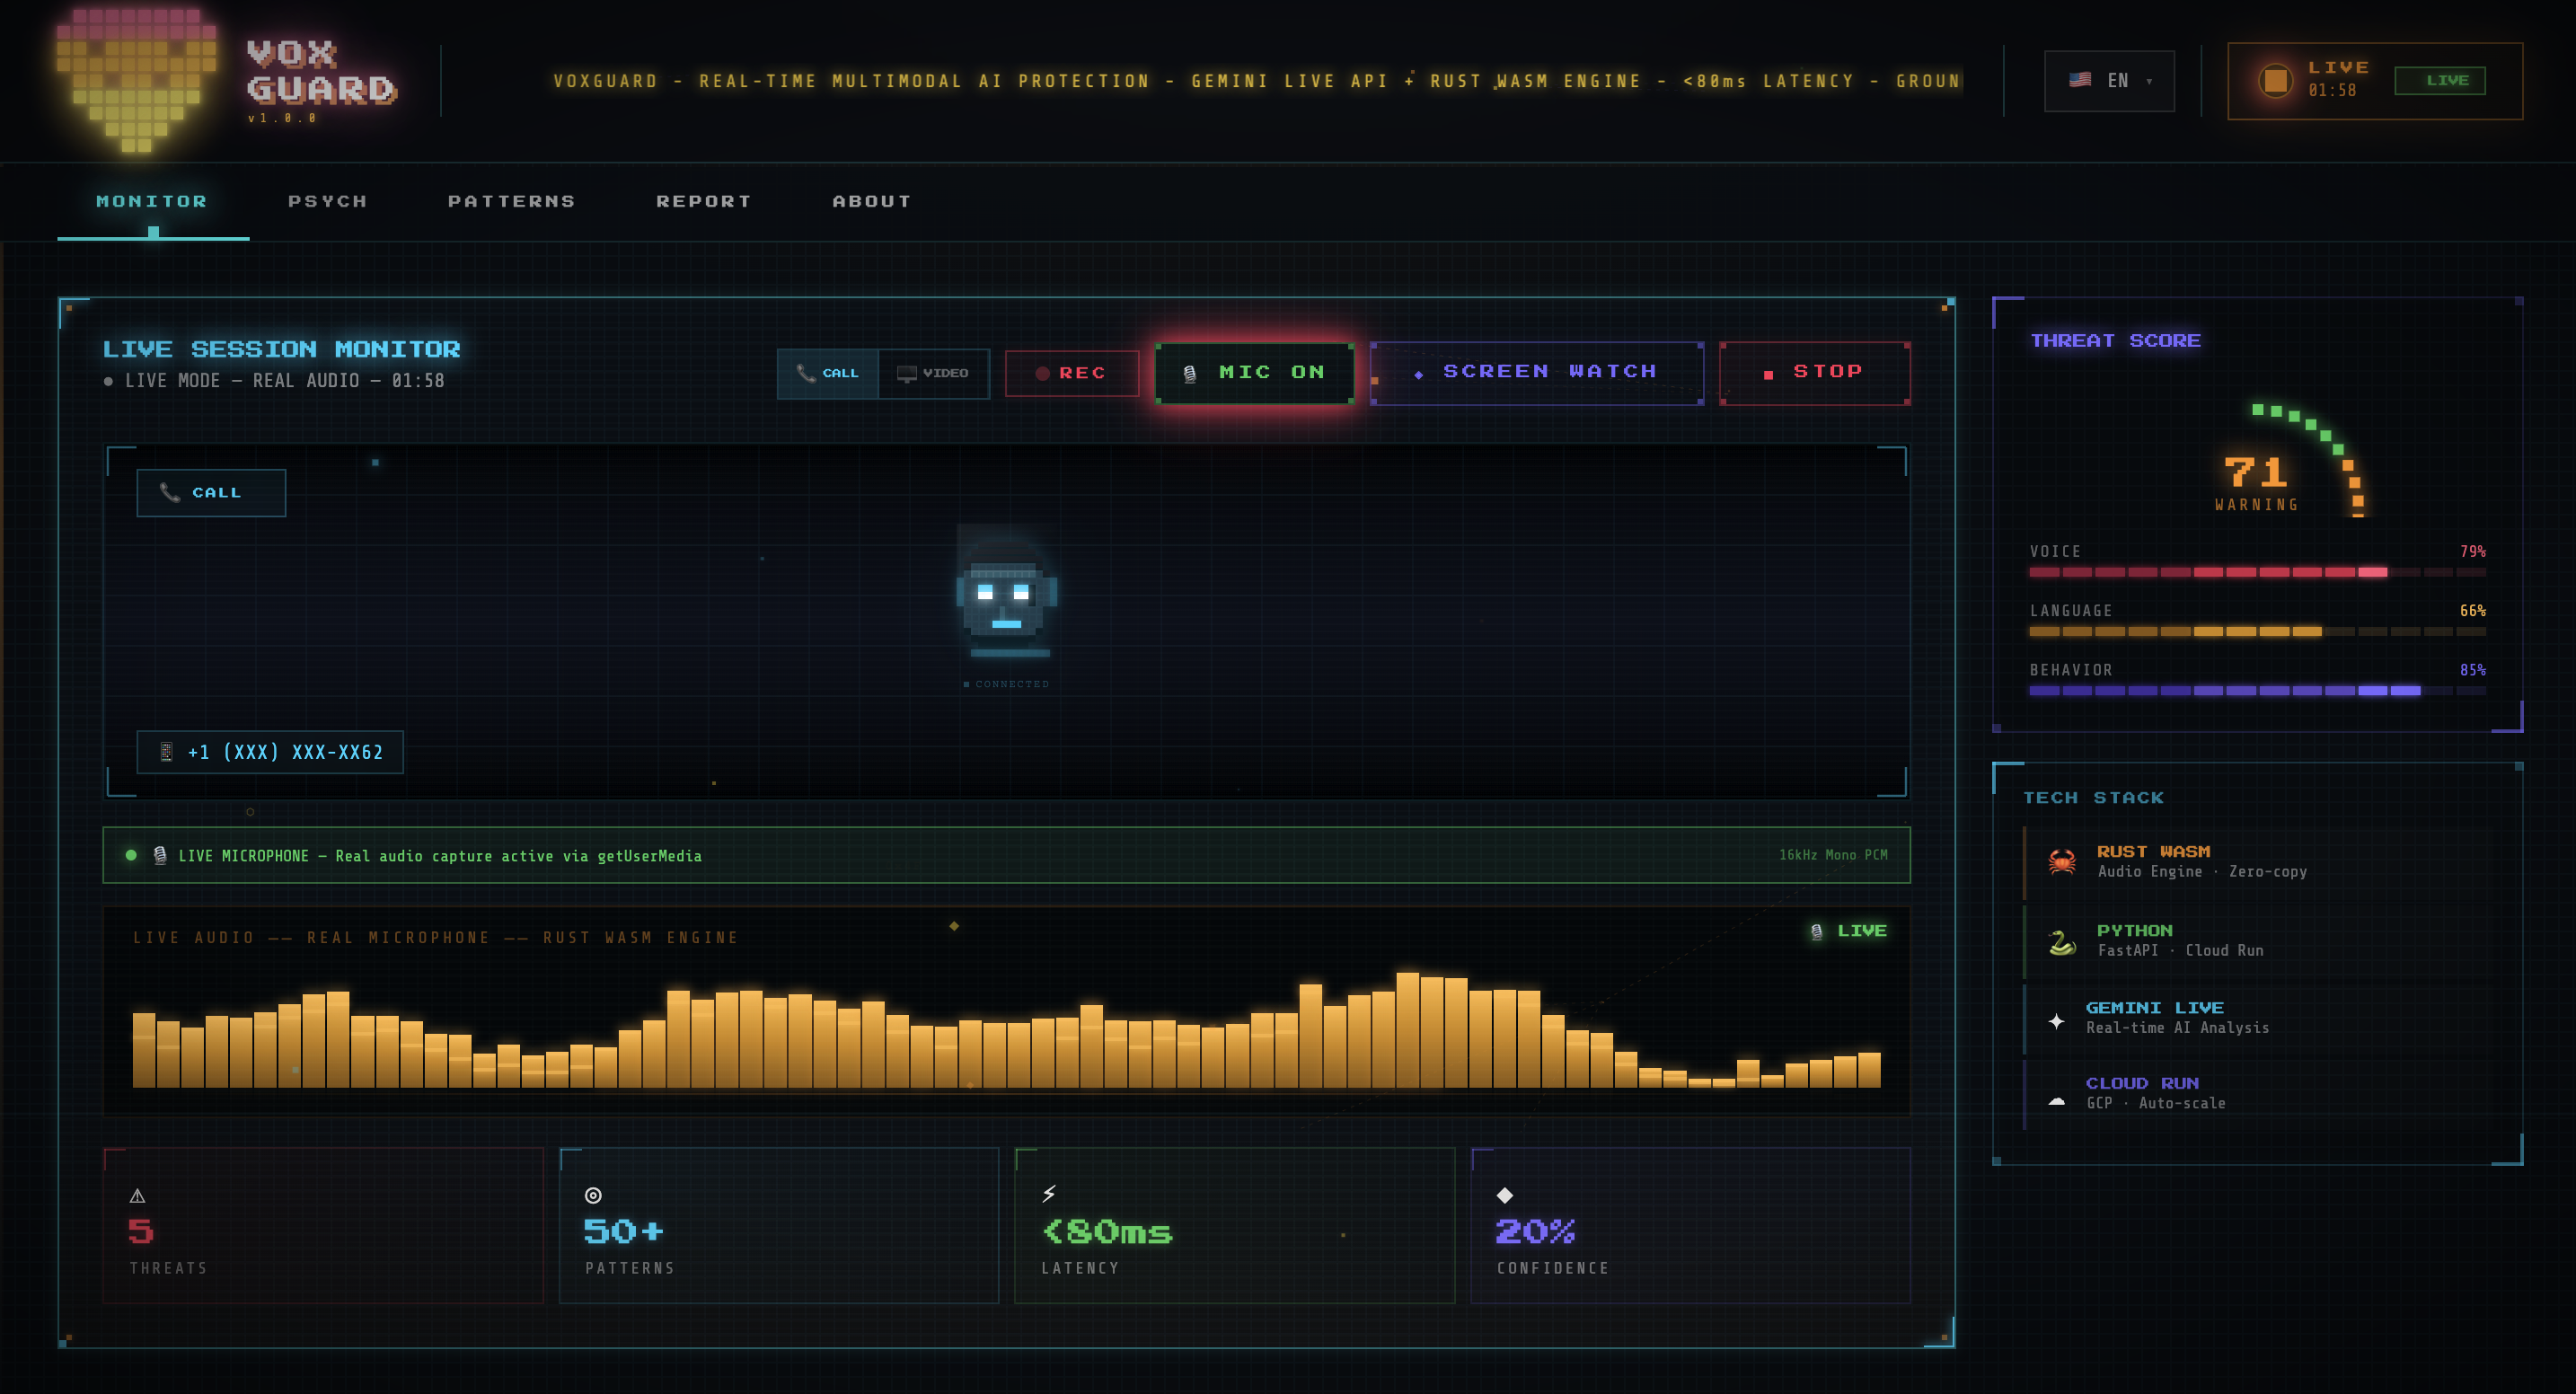Enable SCREEN WATCH
Viewport: 2576px width, 1394px height.
pyautogui.click(x=1537, y=372)
